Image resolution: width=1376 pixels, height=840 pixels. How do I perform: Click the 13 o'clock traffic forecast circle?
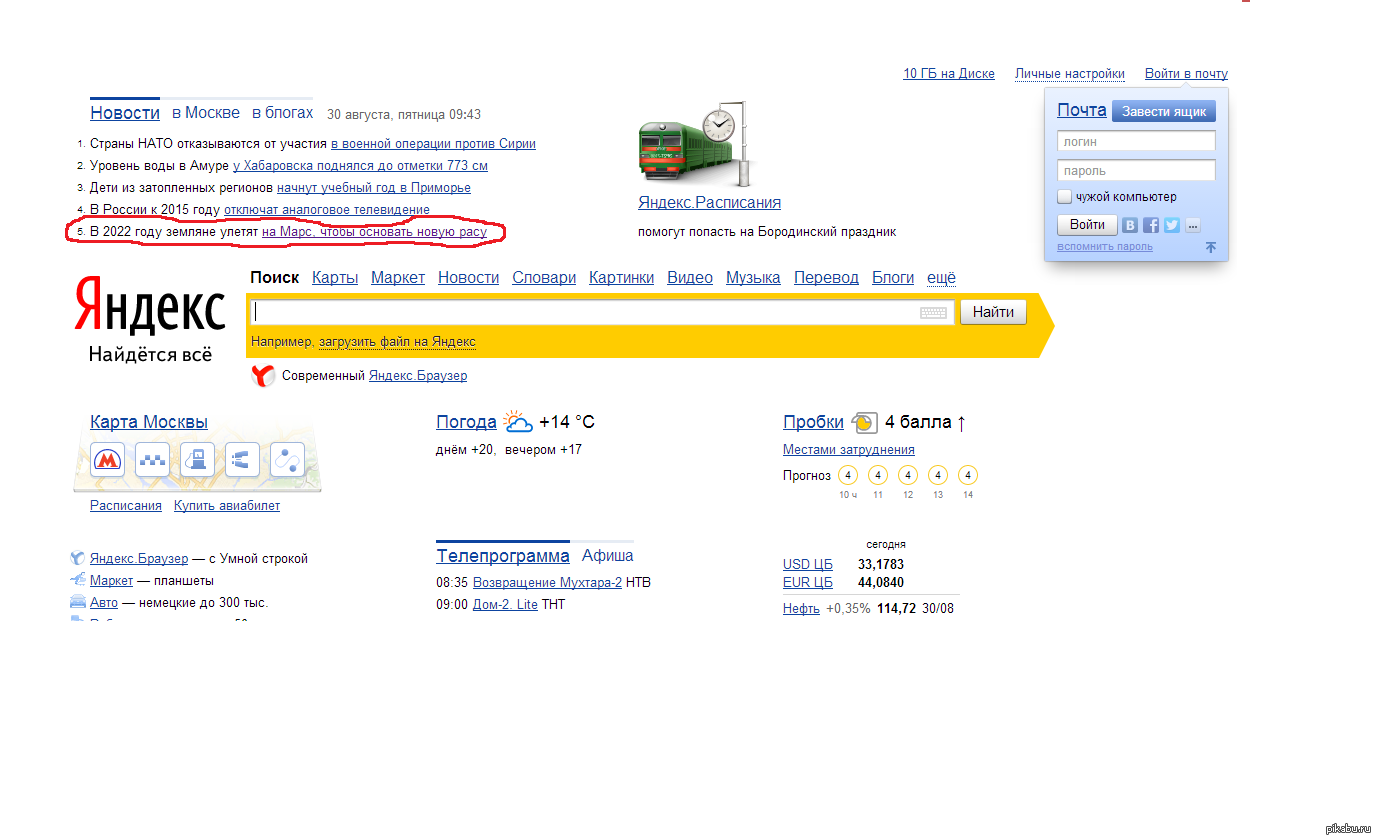(x=938, y=475)
